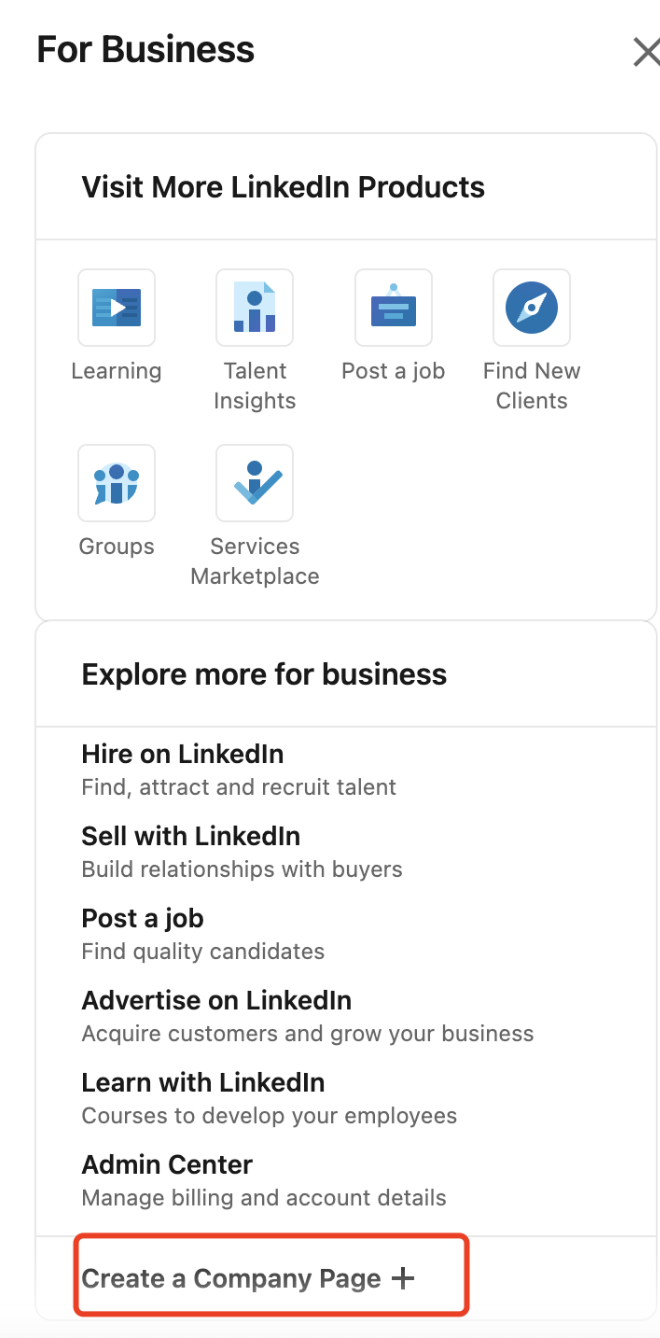Click the Create a Company Page text
The width and height of the screenshot is (660, 1338).
[x=231, y=1278]
